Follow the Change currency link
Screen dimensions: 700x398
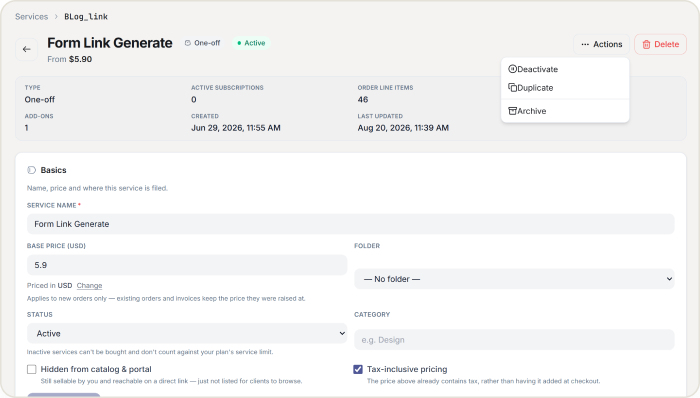tap(89, 286)
